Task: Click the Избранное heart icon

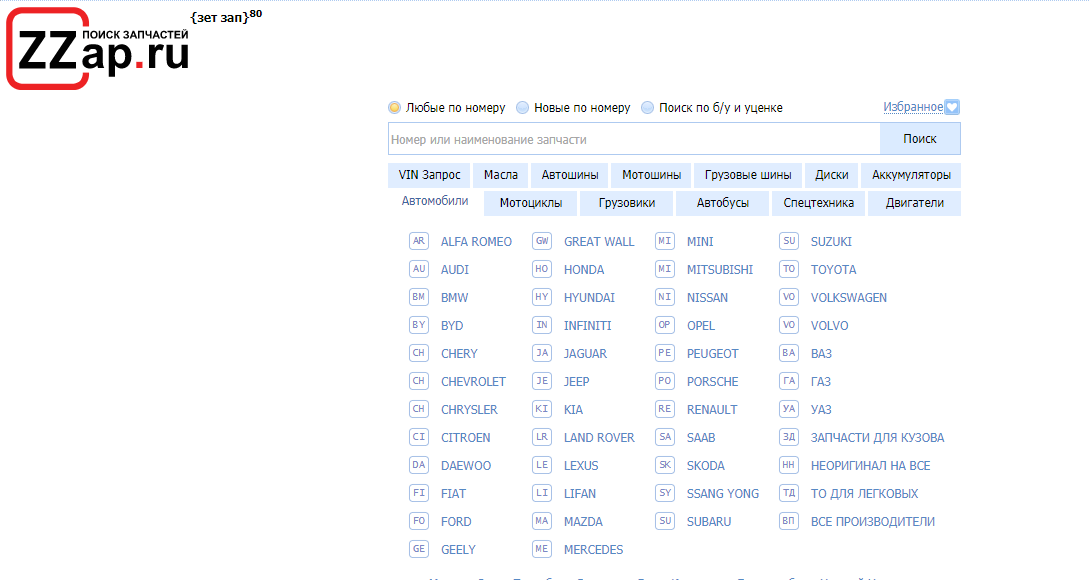Action: (952, 107)
